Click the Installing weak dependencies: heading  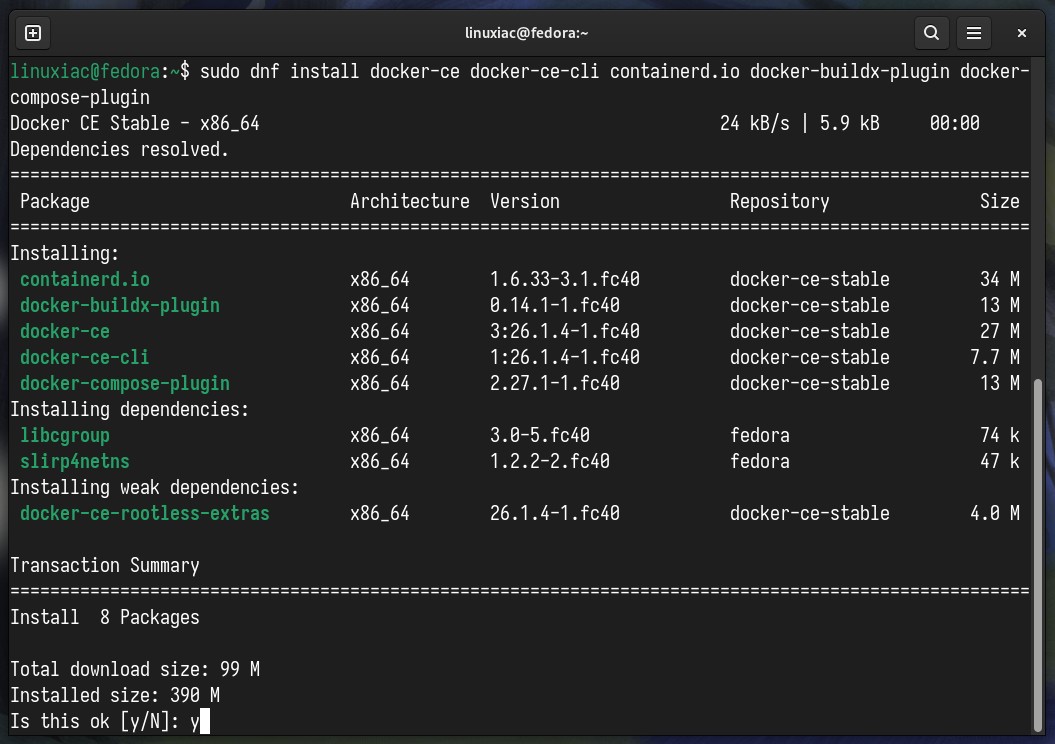click(155, 487)
